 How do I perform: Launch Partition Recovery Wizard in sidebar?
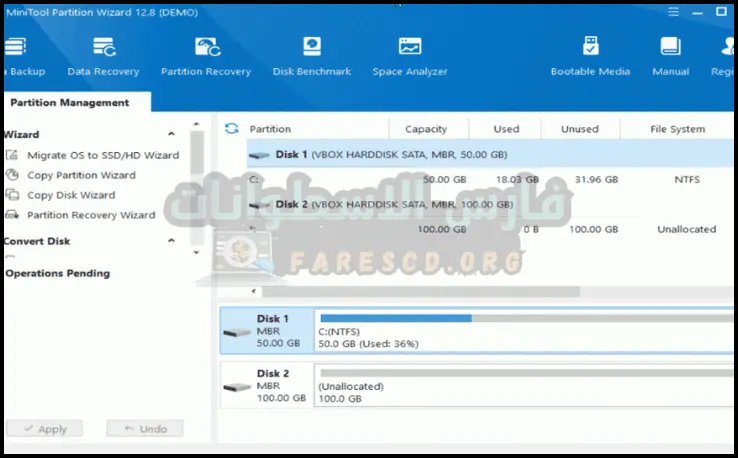coord(90,215)
